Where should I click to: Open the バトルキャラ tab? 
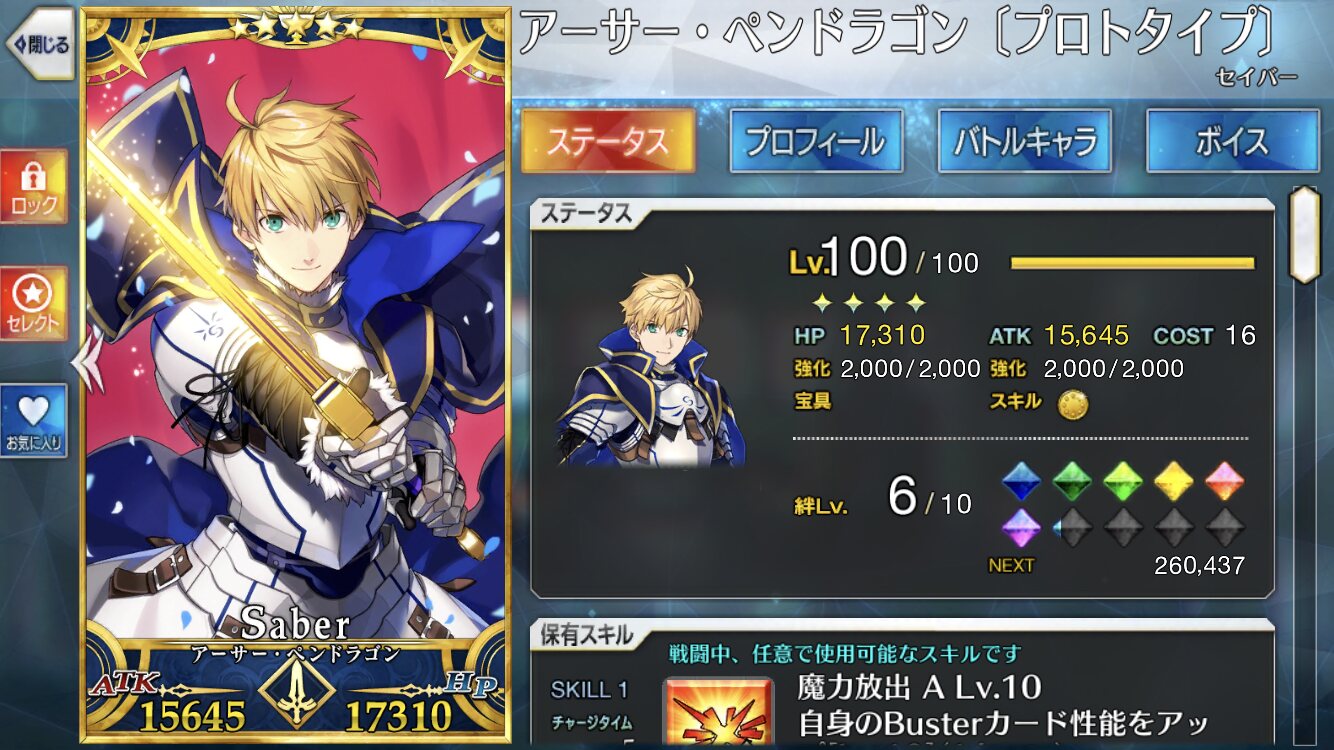1024,141
